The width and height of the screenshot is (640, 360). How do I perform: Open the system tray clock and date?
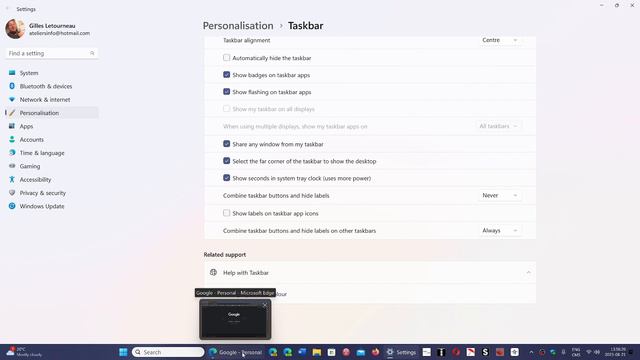click(616, 352)
